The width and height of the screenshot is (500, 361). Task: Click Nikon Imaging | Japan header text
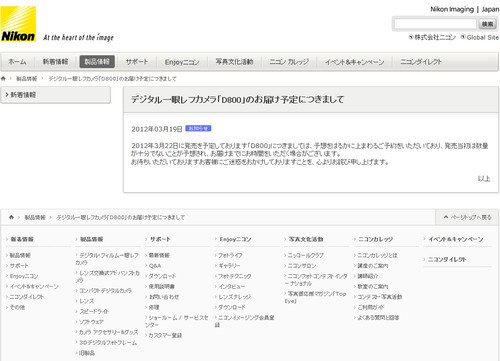[465, 9]
